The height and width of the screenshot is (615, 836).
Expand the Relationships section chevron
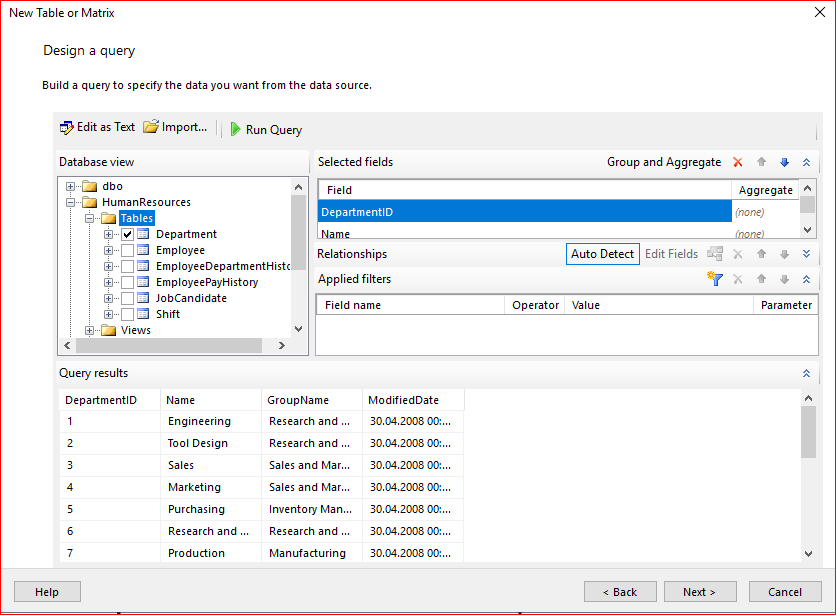[806, 254]
